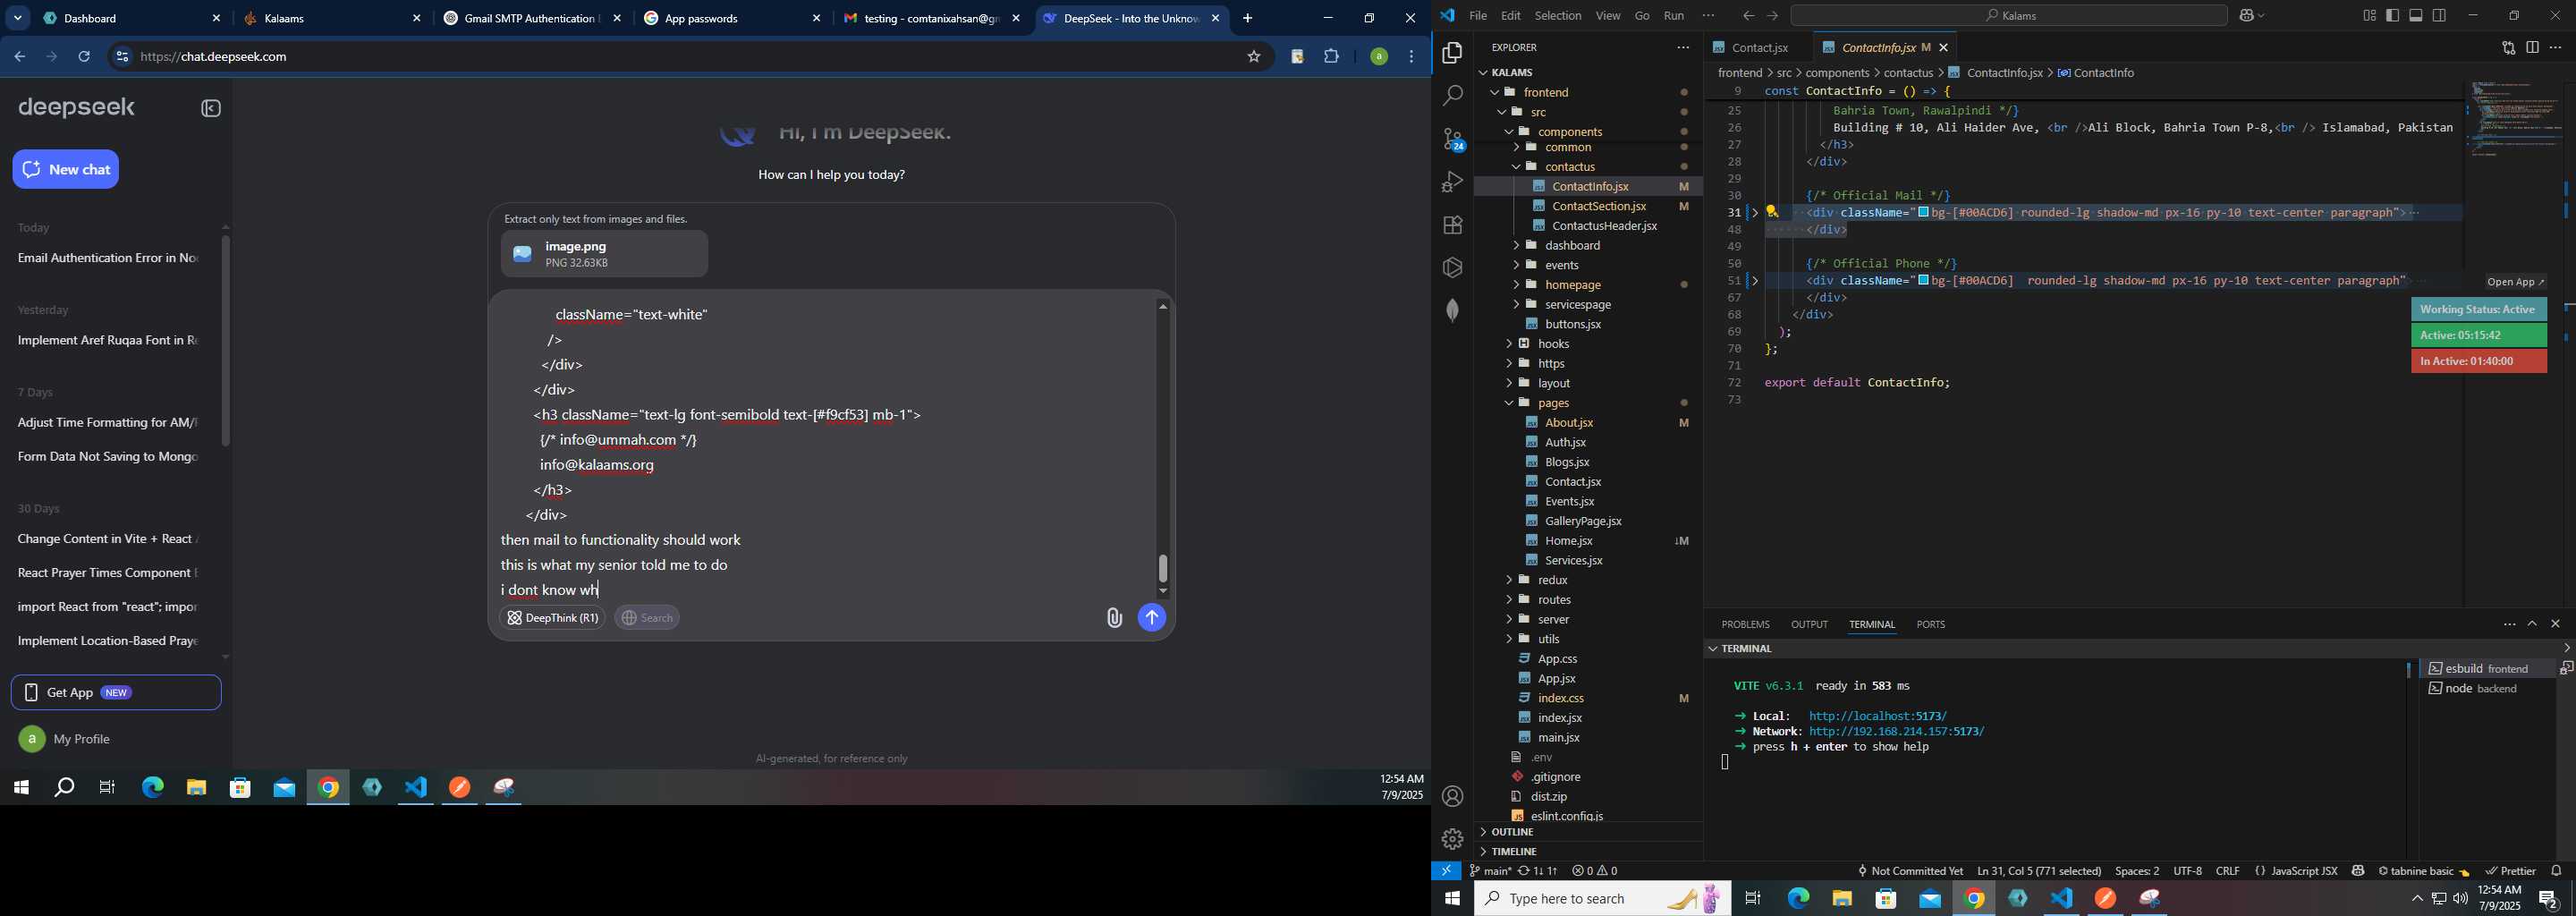Click DeepSeek message box scrollbar thumb

[x=1163, y=568]
